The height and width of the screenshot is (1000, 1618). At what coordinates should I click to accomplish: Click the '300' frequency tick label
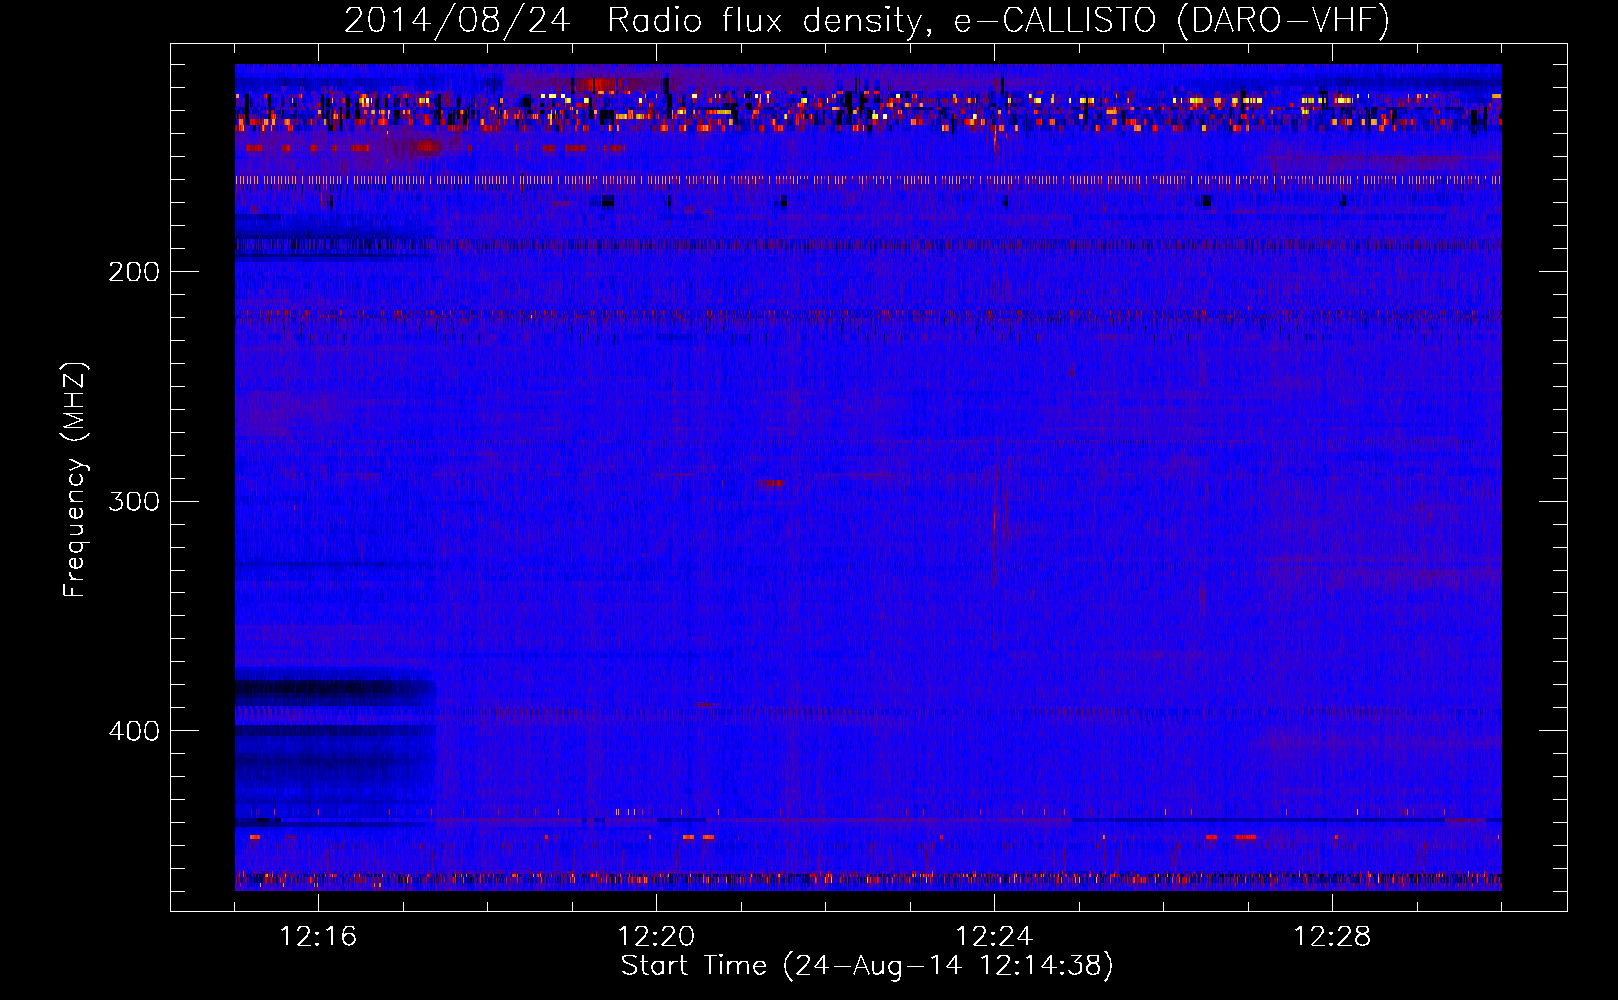tap(134, 501)
